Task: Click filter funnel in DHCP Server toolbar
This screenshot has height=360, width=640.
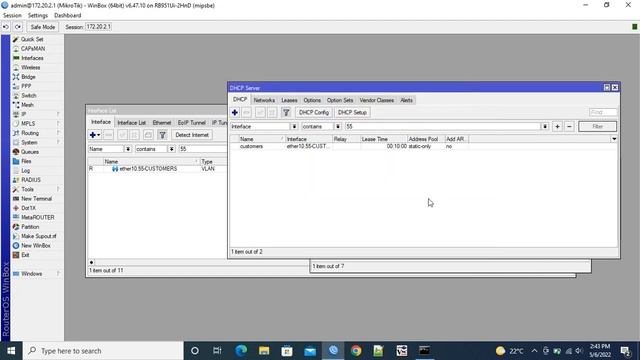Action: tap(286, 112)
